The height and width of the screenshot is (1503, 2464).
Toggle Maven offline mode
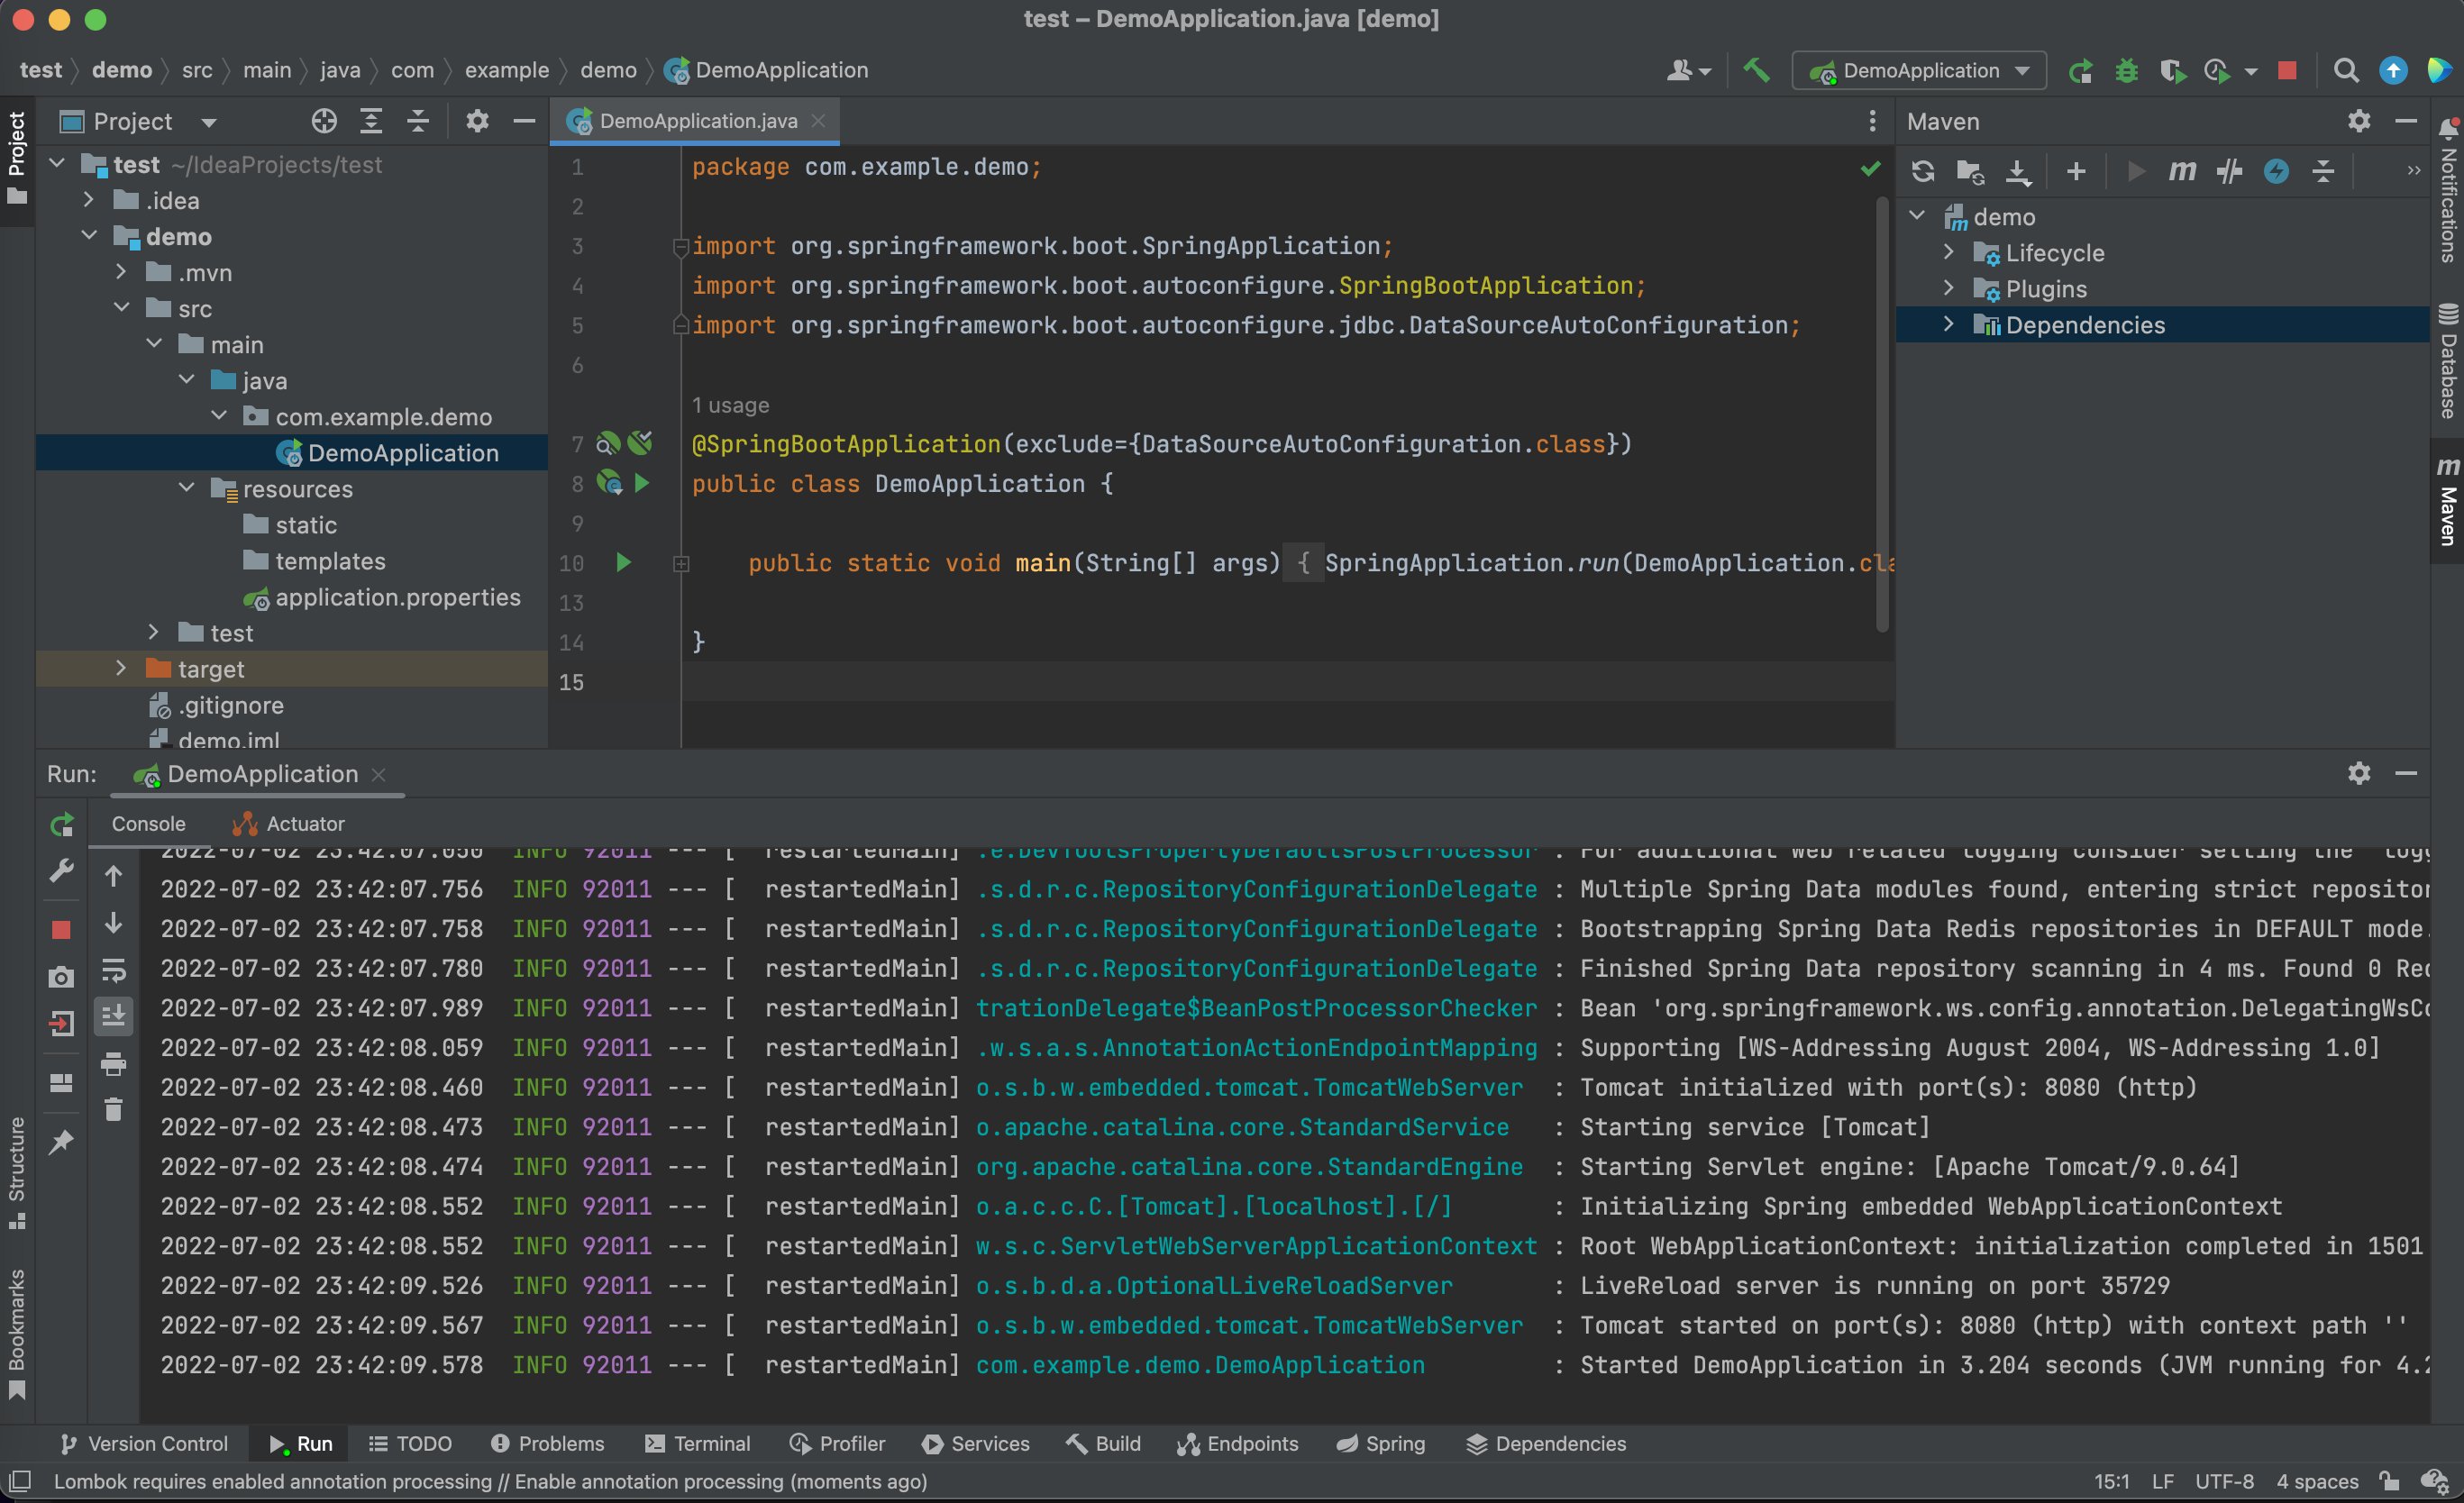pyautogui.click(x=2229, y=172)
